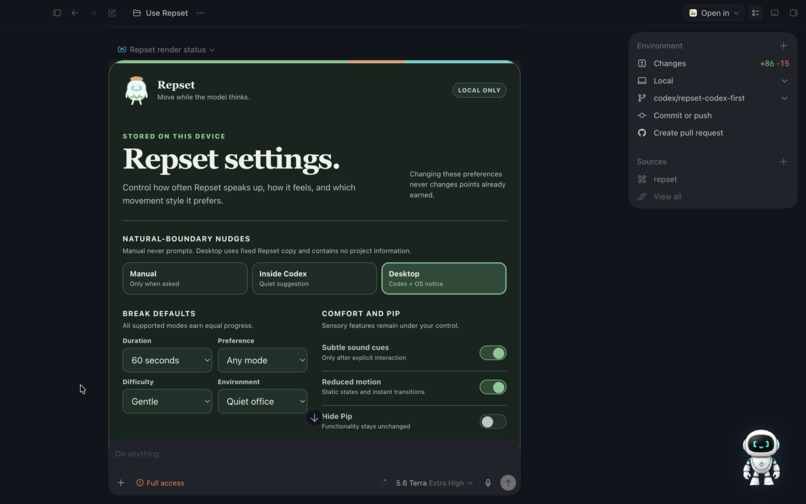Open Changes in the Environment panel
This screenshot has width=806, height=504.
click(713, 63)
